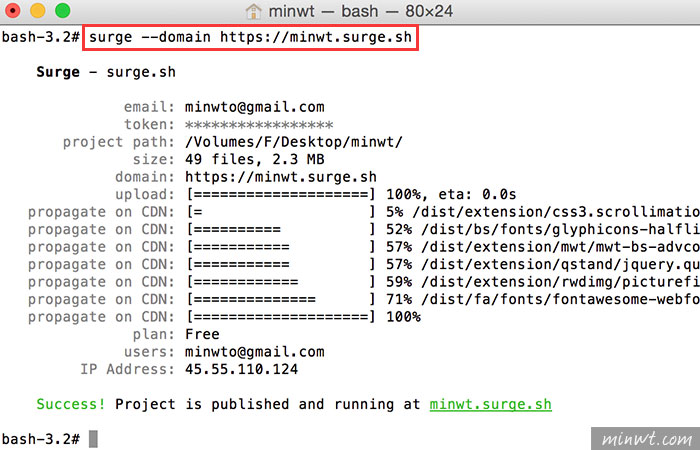Viewport: 700px width, 450px height.
Task: Click the command 'surge --domain https://minwt.surge.sh'
Action: click(250, 38)
